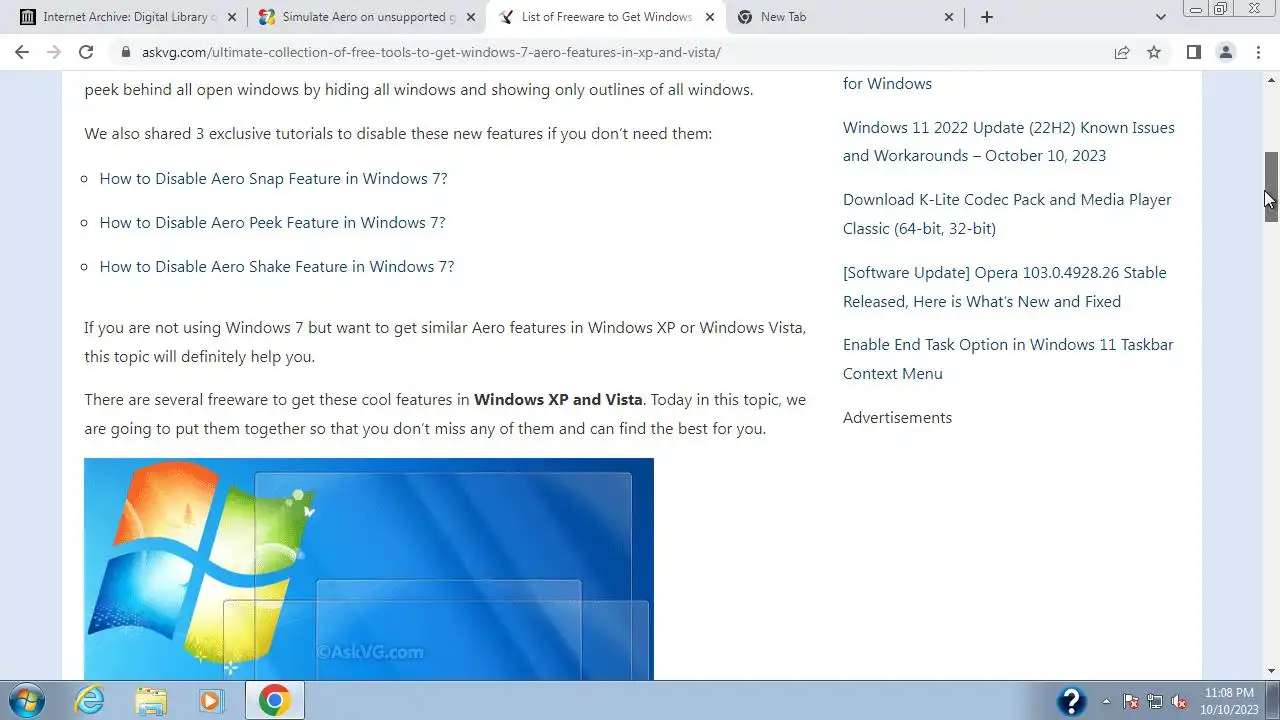Screen dimensions: 1280x720
Task: Open How to Disable Aero Snap link
Action: pos(273,178)
